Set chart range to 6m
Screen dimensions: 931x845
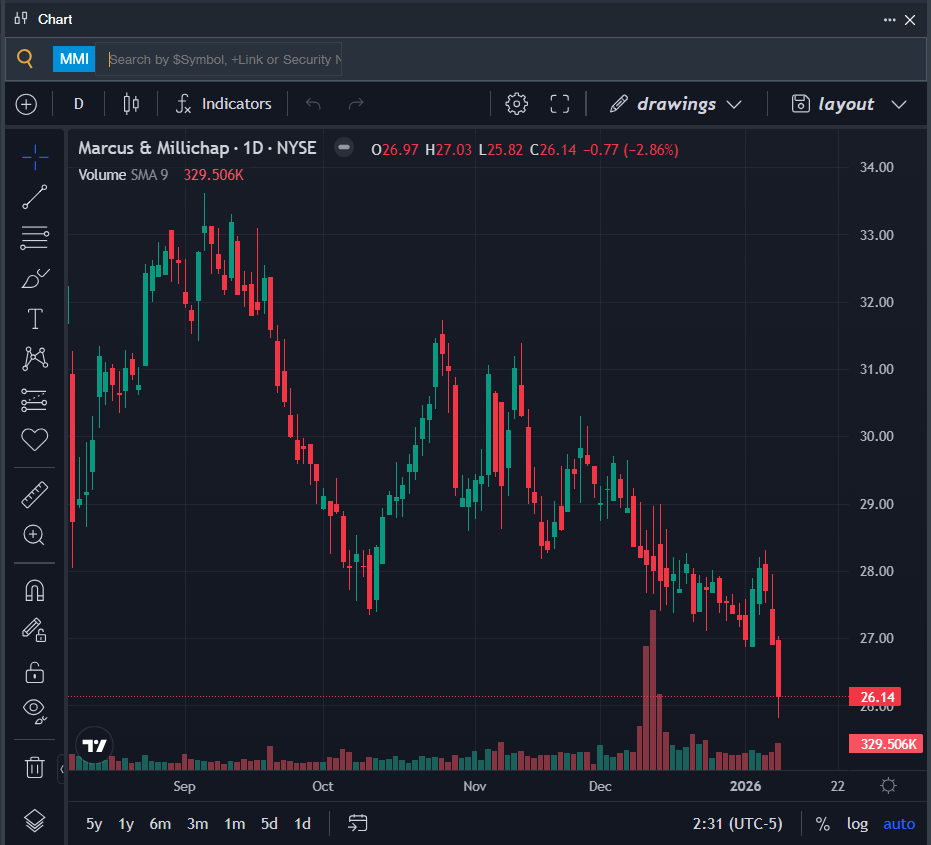point(160,824)
